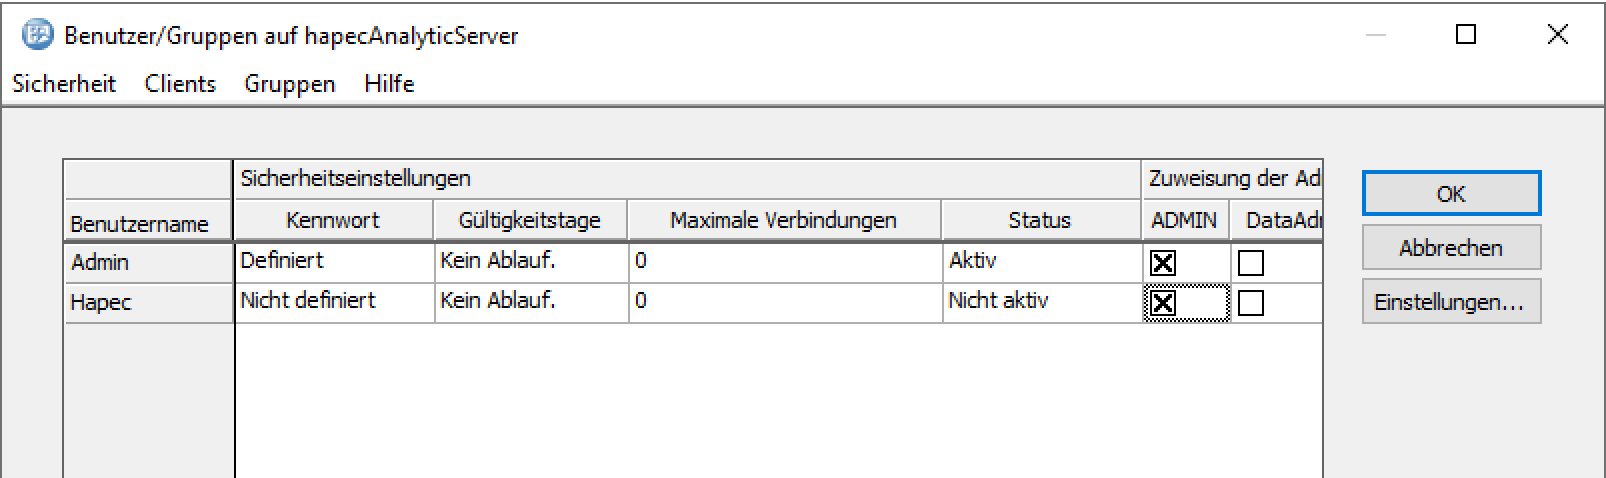This screenshot has height=478, width=1606.
Task: Click the Maximale Verbindungen column header
Action: coord(784,221)
